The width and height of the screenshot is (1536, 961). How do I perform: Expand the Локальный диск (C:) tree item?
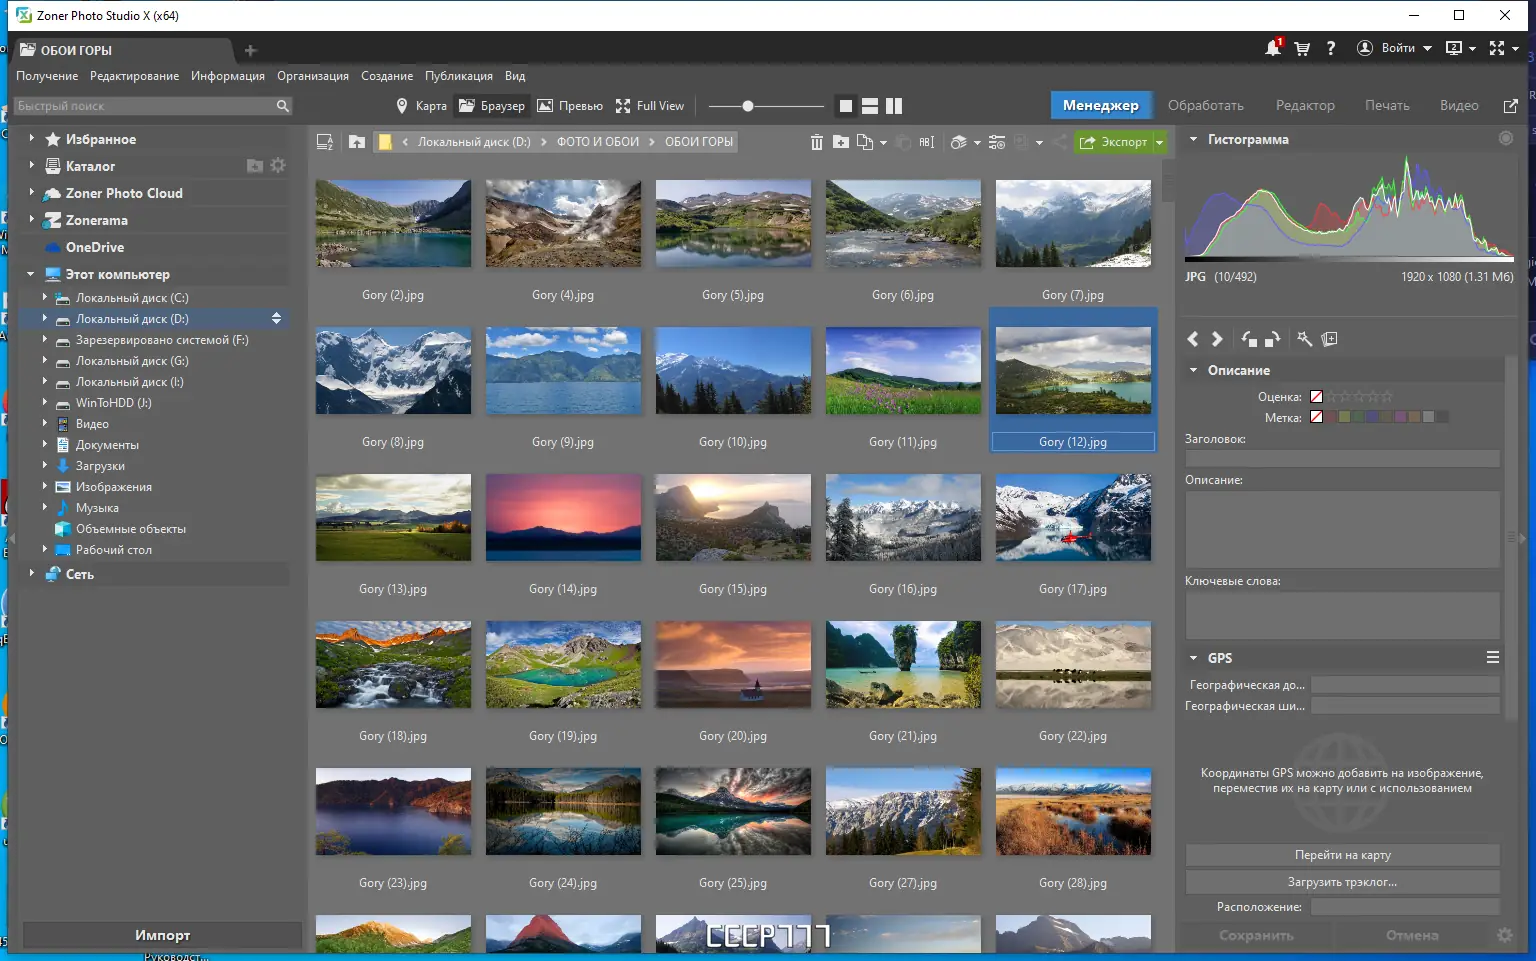click(44, 297)
